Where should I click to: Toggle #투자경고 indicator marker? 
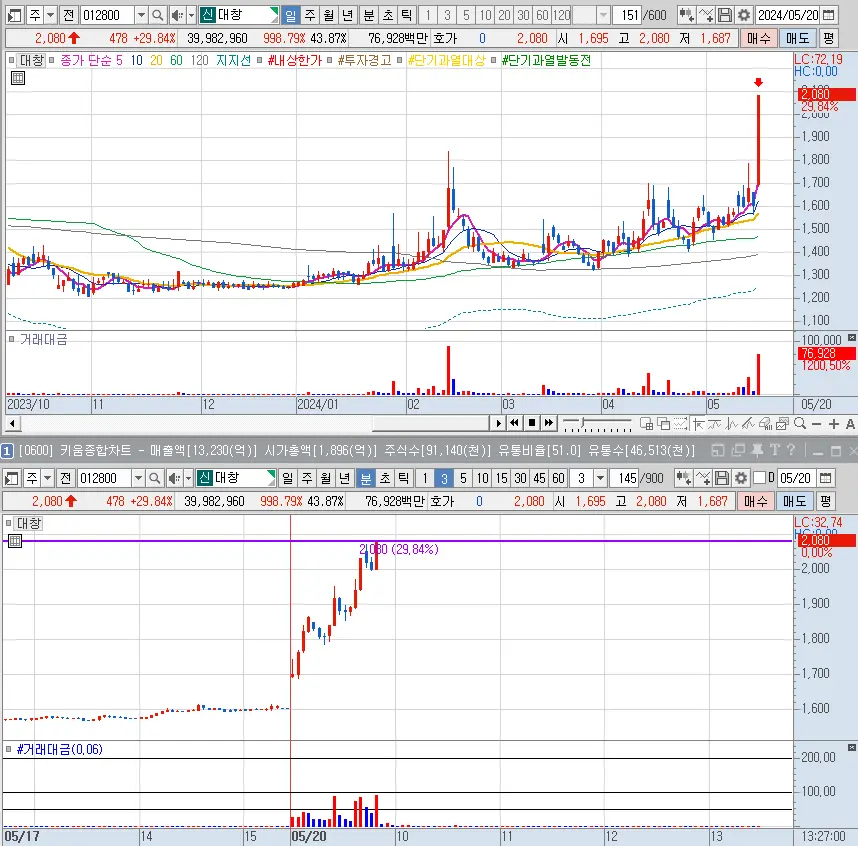click(330, 60)
